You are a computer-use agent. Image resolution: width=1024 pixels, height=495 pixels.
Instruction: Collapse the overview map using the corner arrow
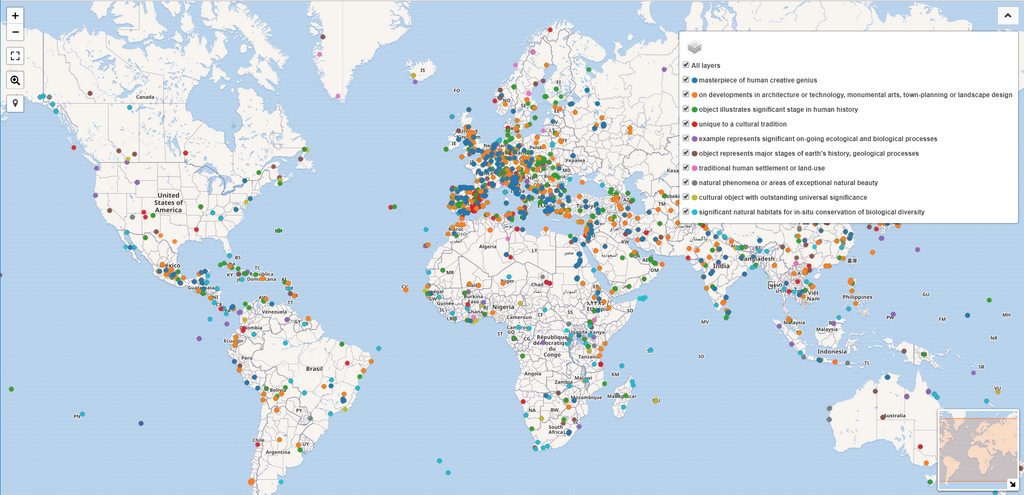[1011, 484]
